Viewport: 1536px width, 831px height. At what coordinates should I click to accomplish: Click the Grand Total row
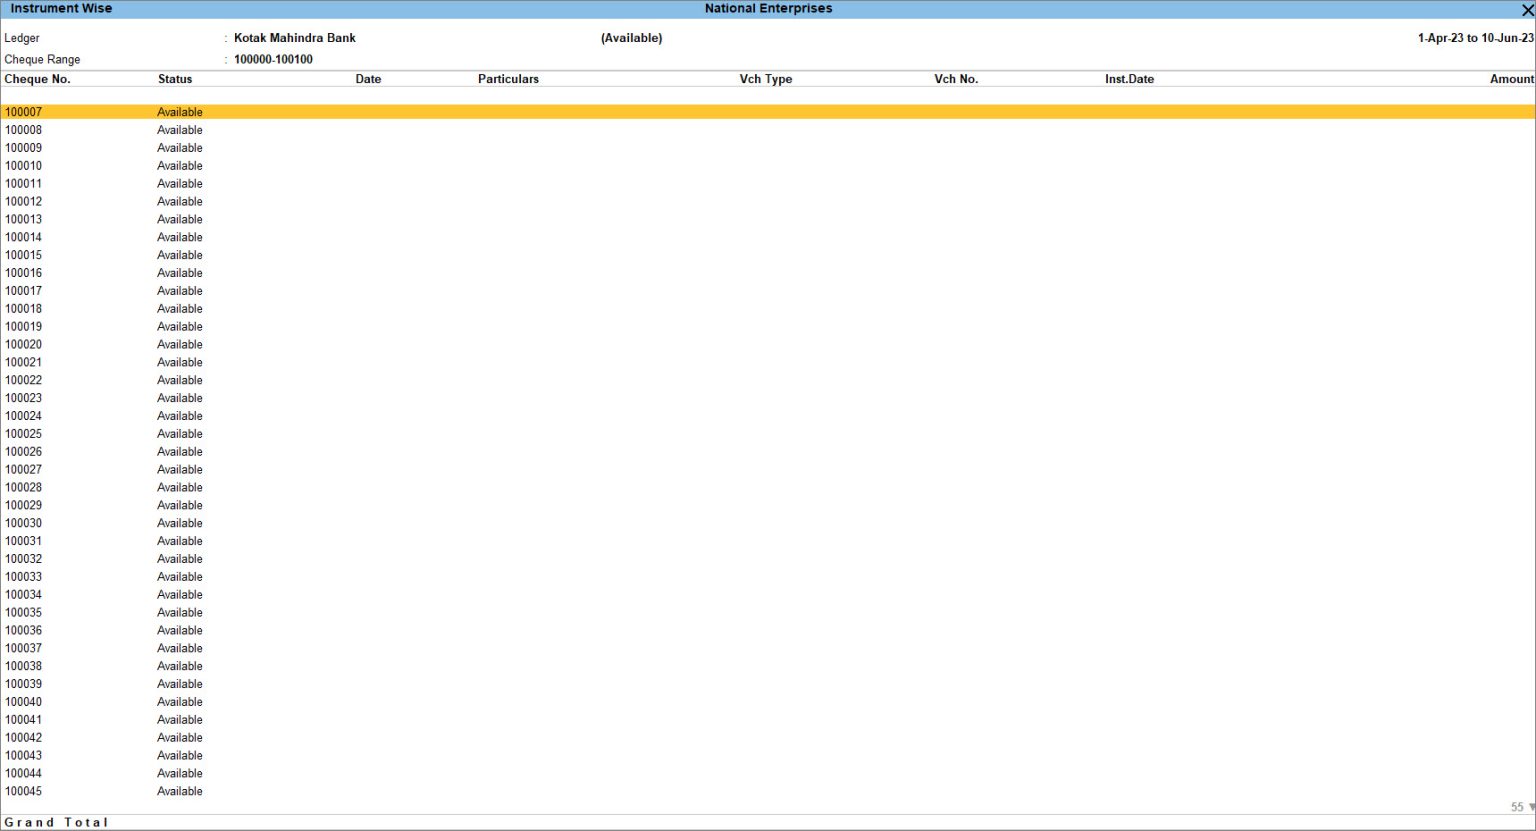(x=56, y=822)
